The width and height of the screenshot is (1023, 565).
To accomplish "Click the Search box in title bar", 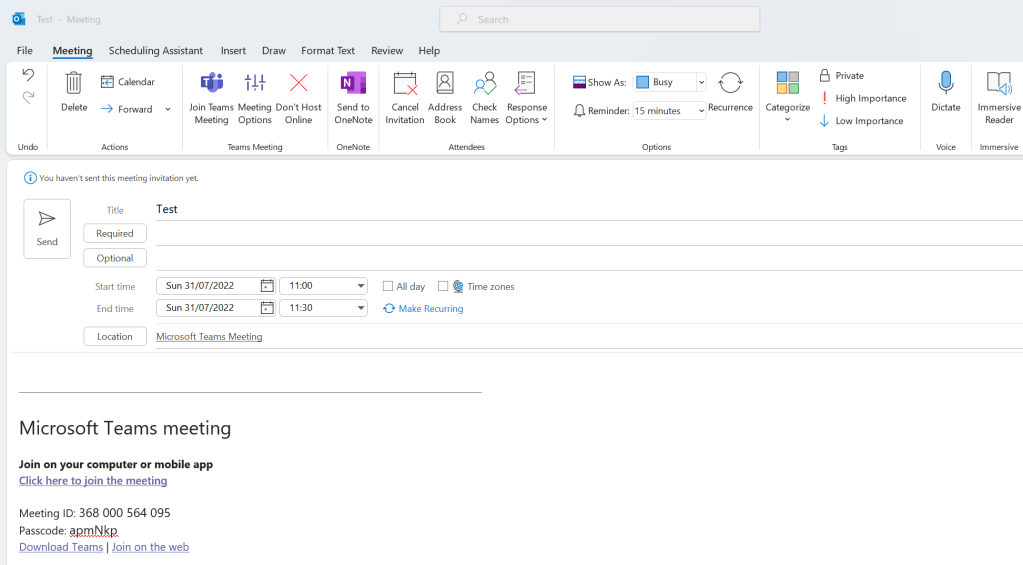I will (x=600, y=19).
